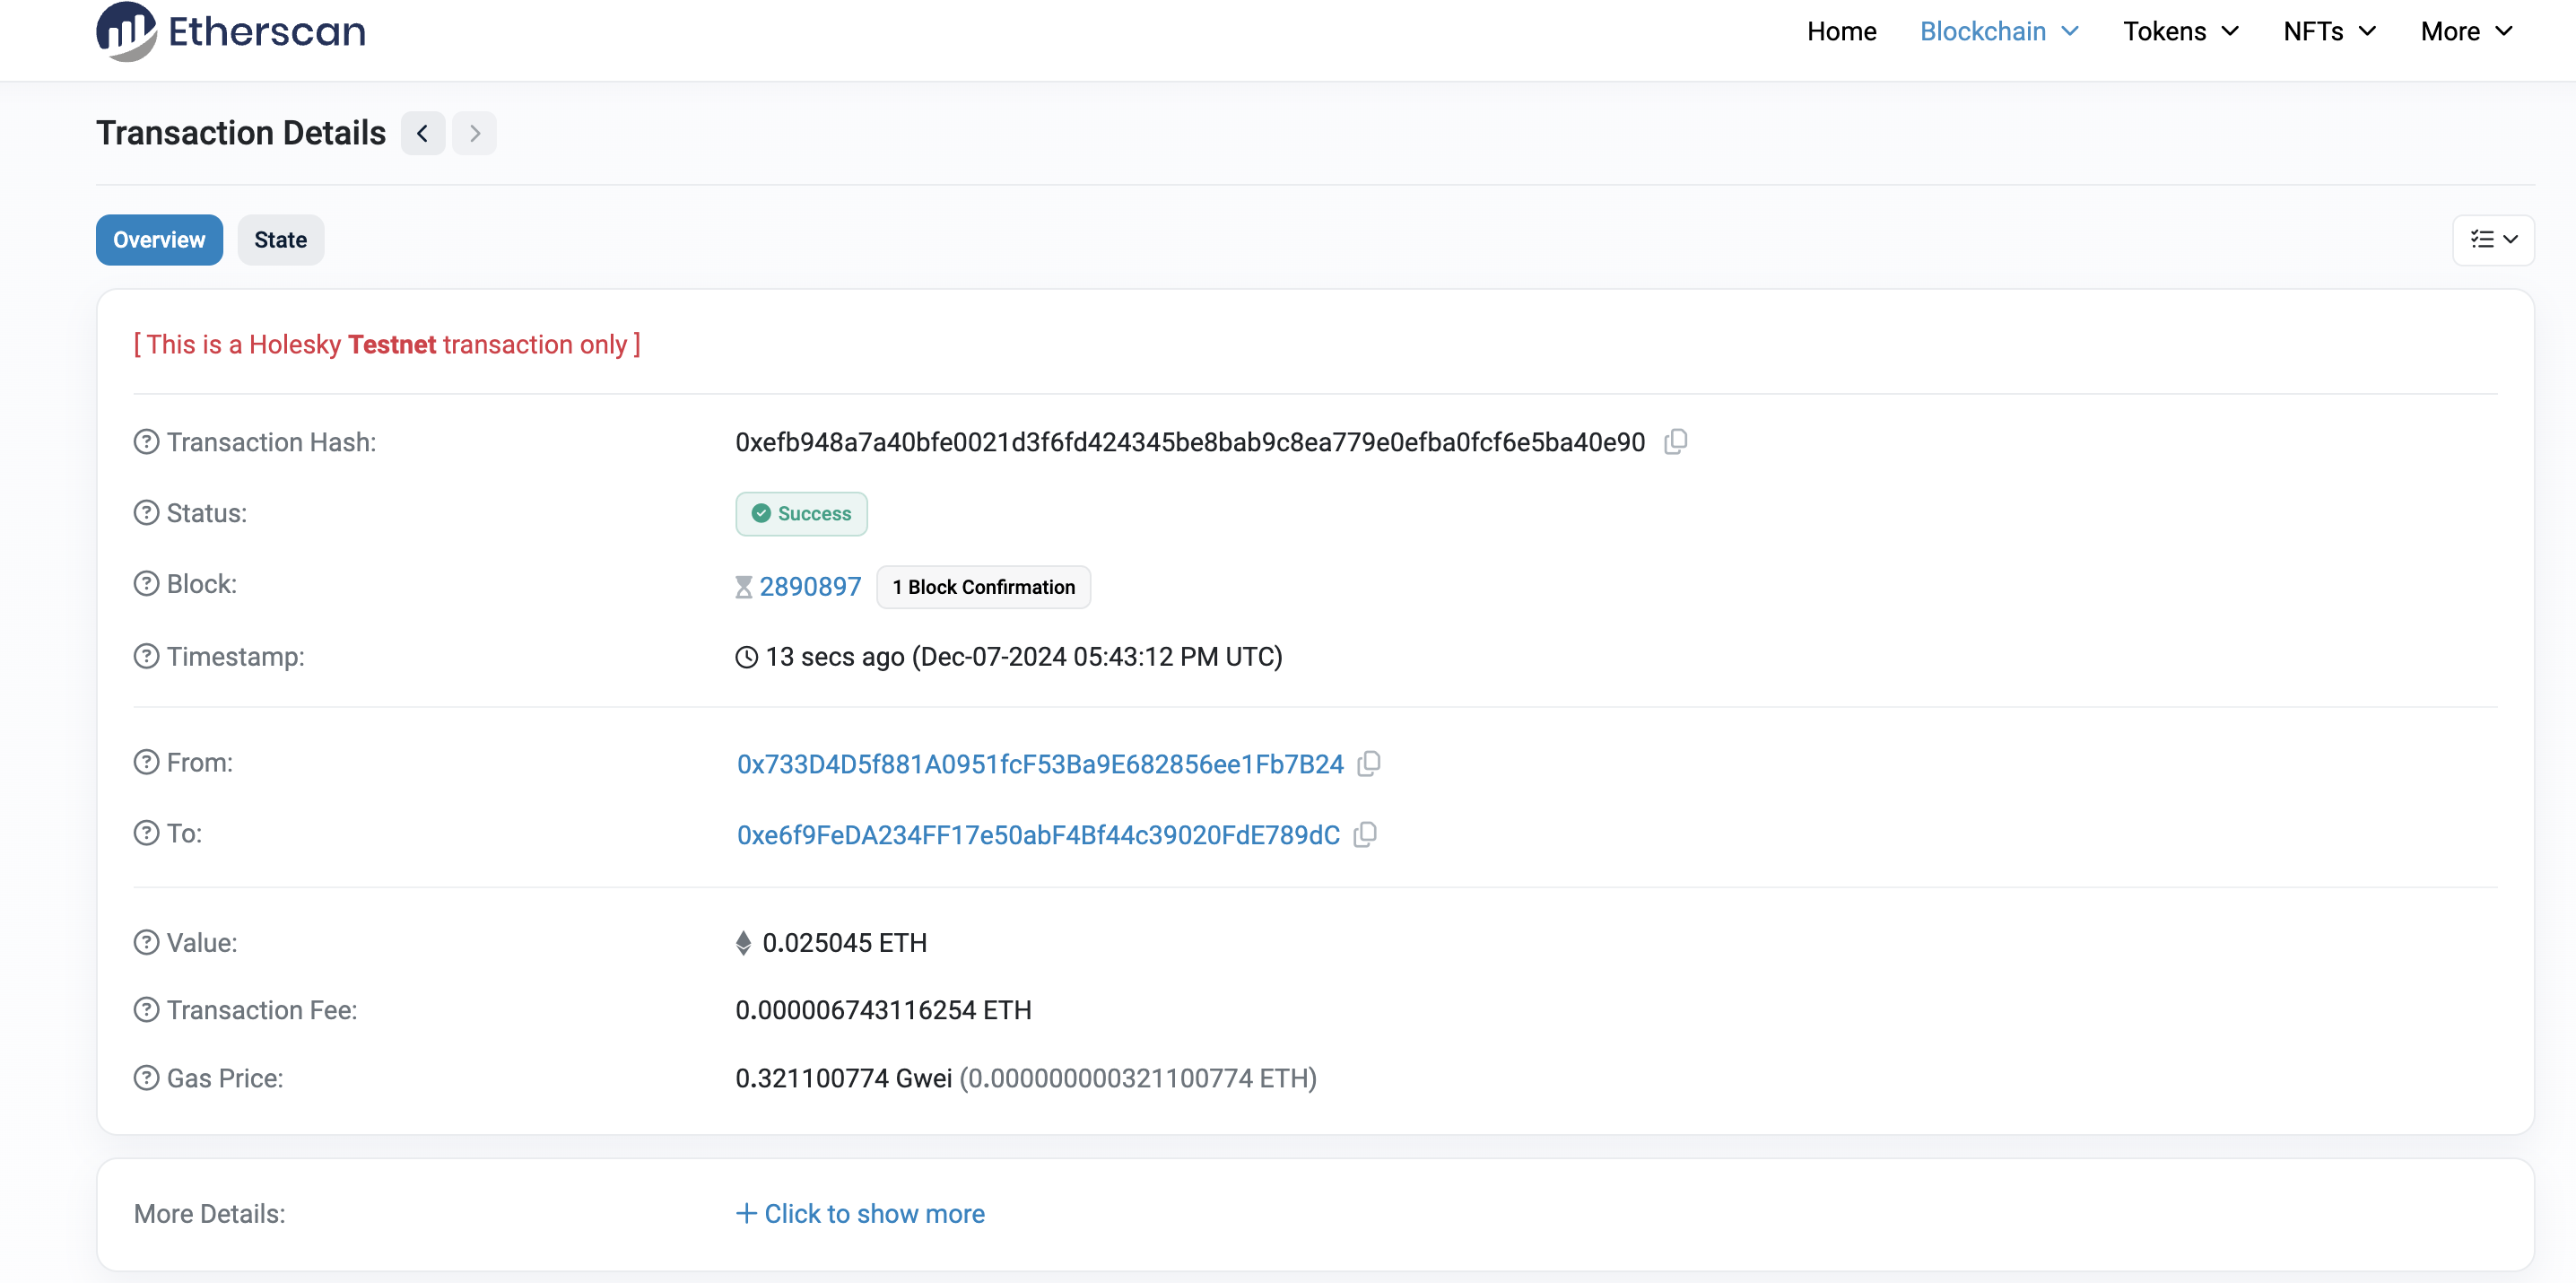
Task: Copy the From address
Action: click(1369, 764)
